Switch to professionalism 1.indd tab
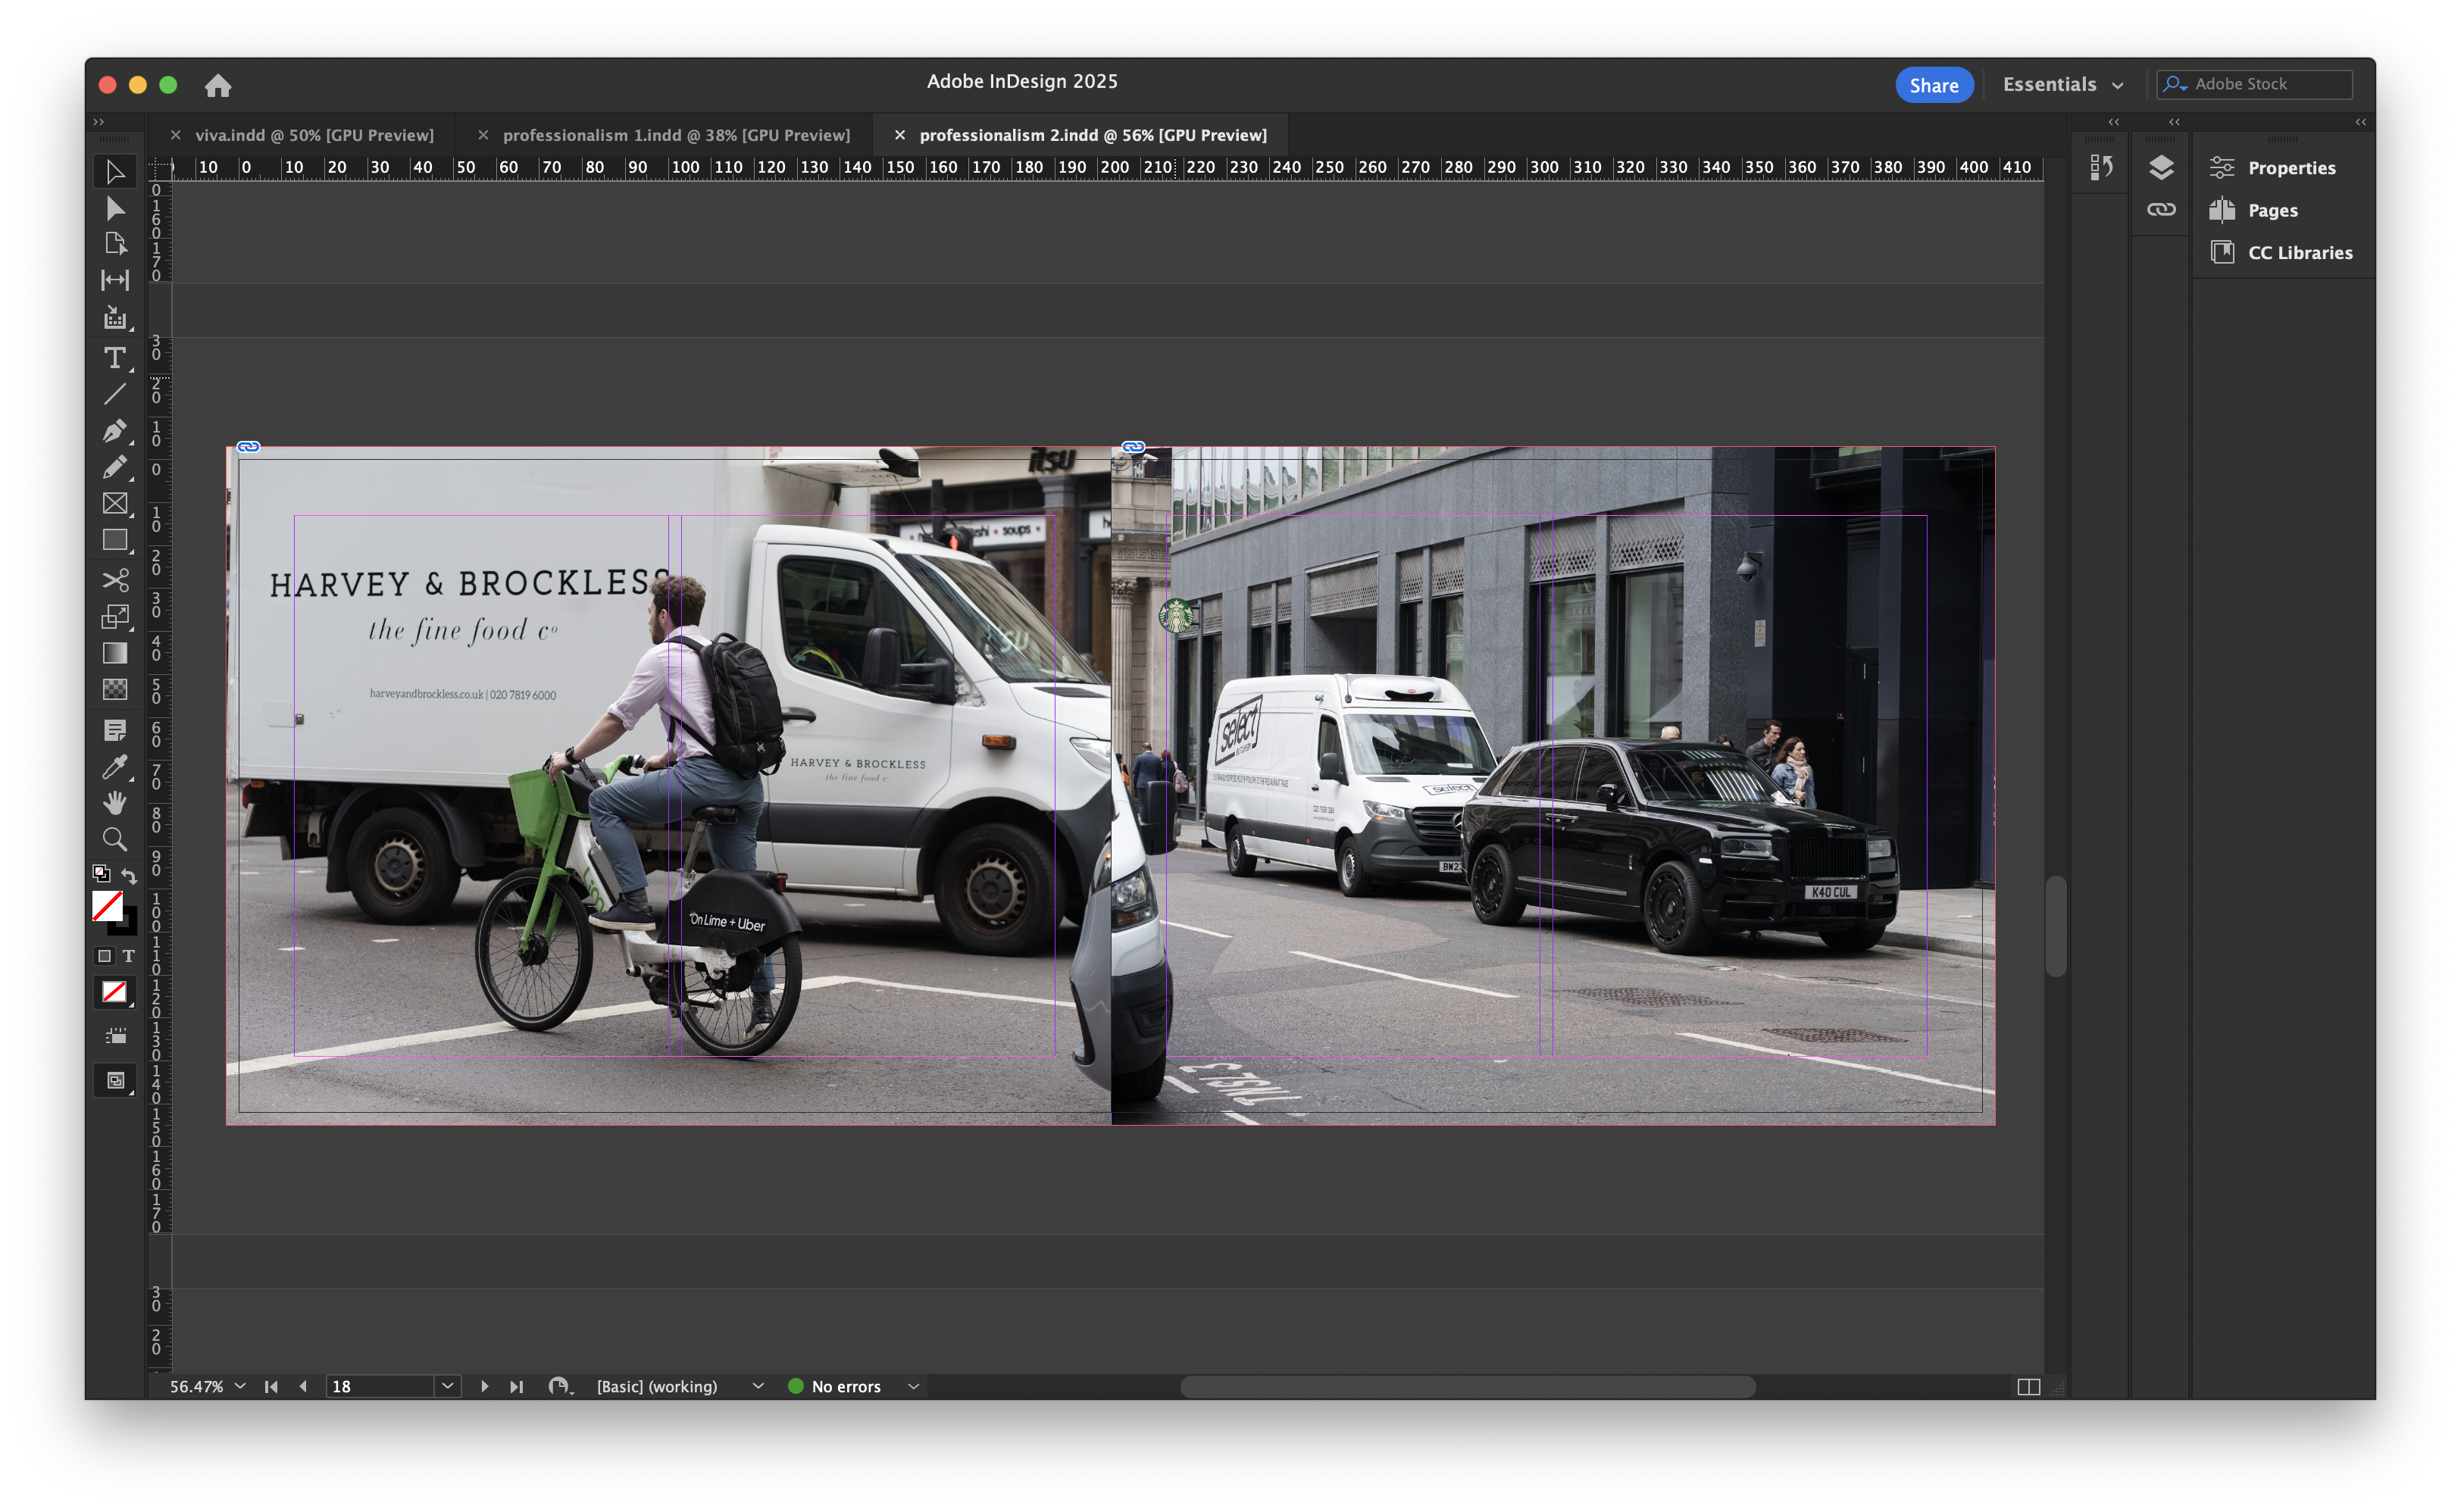 [x=676, y=135]
